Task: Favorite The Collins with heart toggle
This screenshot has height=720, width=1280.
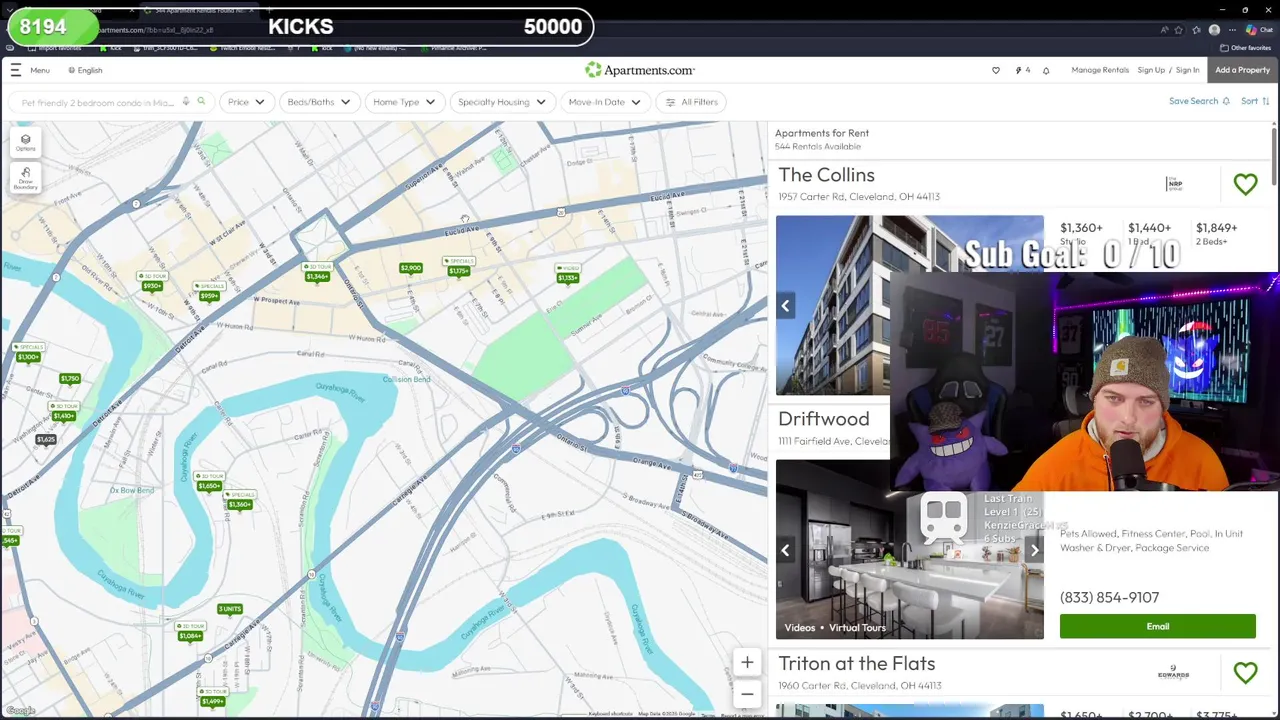Action: pyautogui.click(x=1245, y=184)
